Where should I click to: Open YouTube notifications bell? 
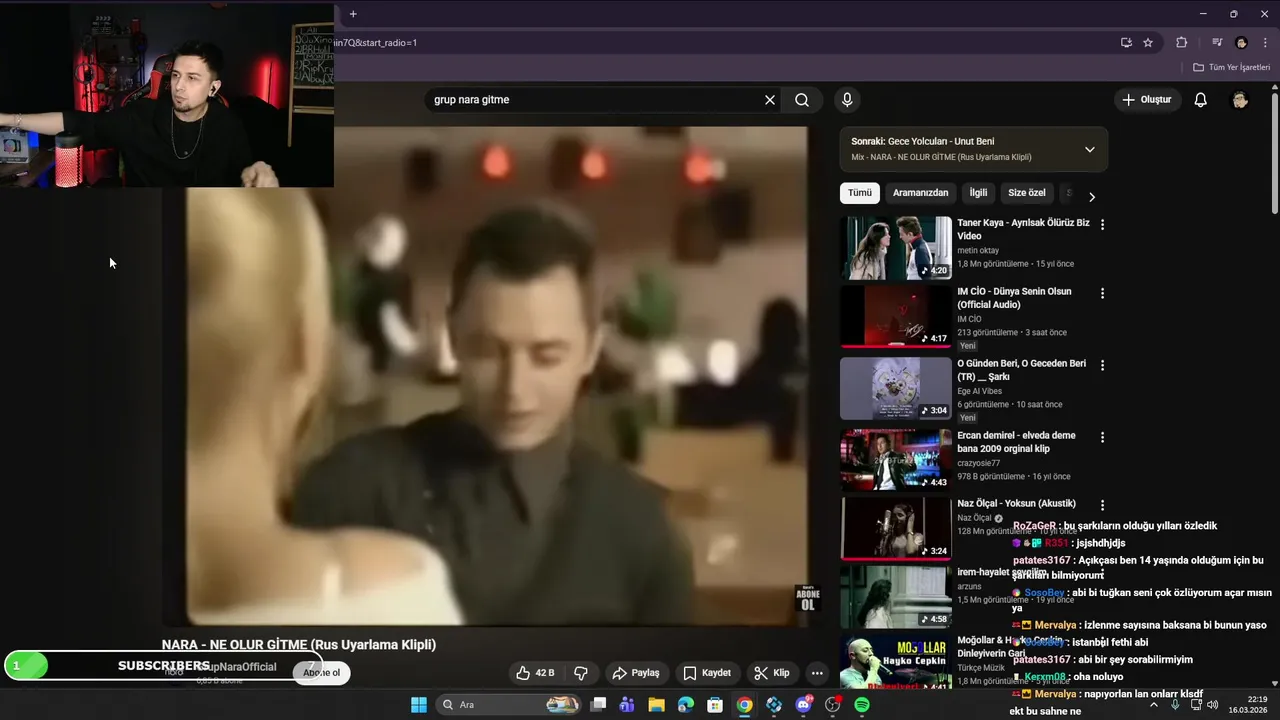1201,100
